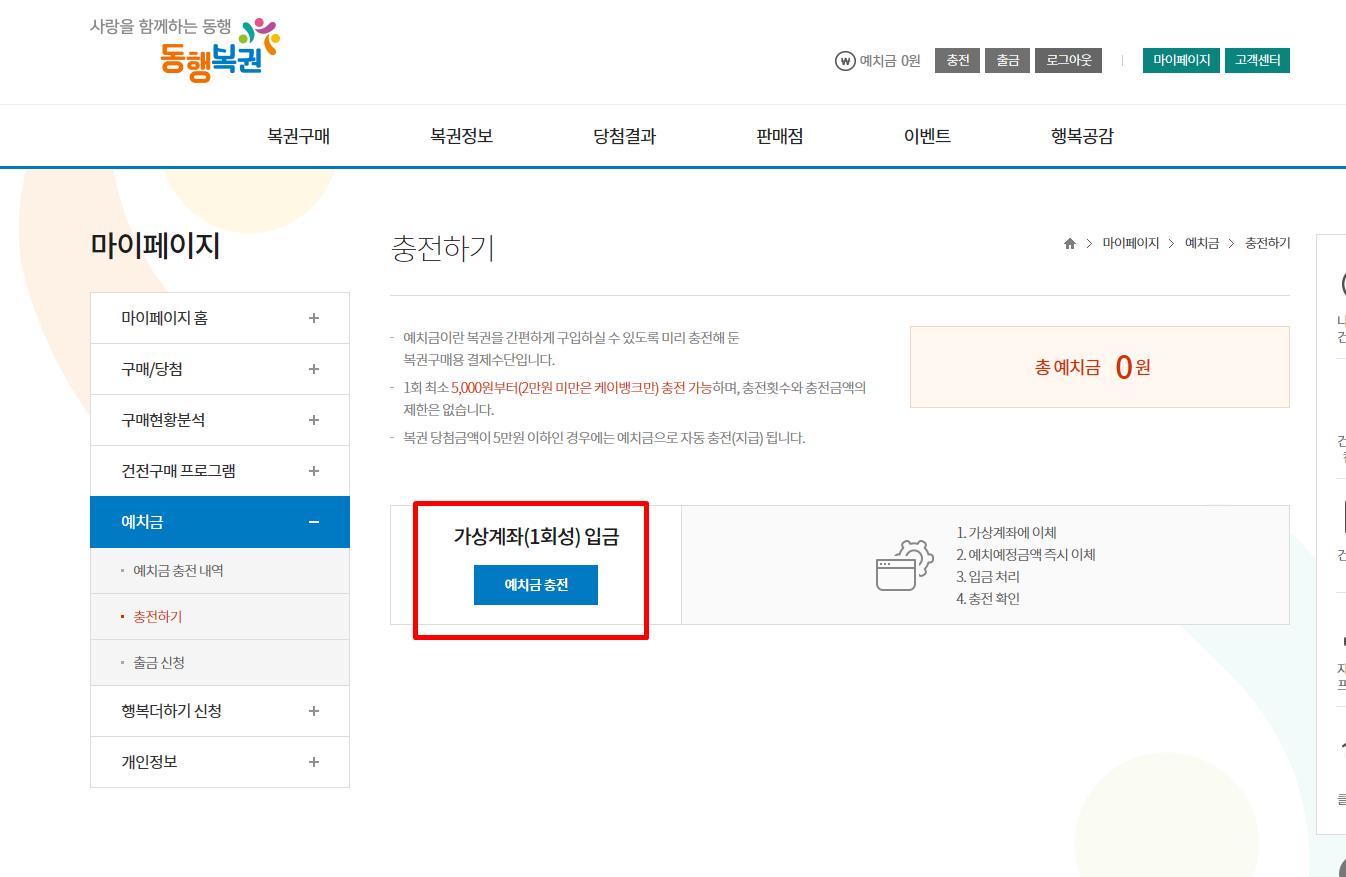Screen dimensions: 1346x877
Task: Click 건전구매 프로그램 sidebar label
Action: (178, 471)
